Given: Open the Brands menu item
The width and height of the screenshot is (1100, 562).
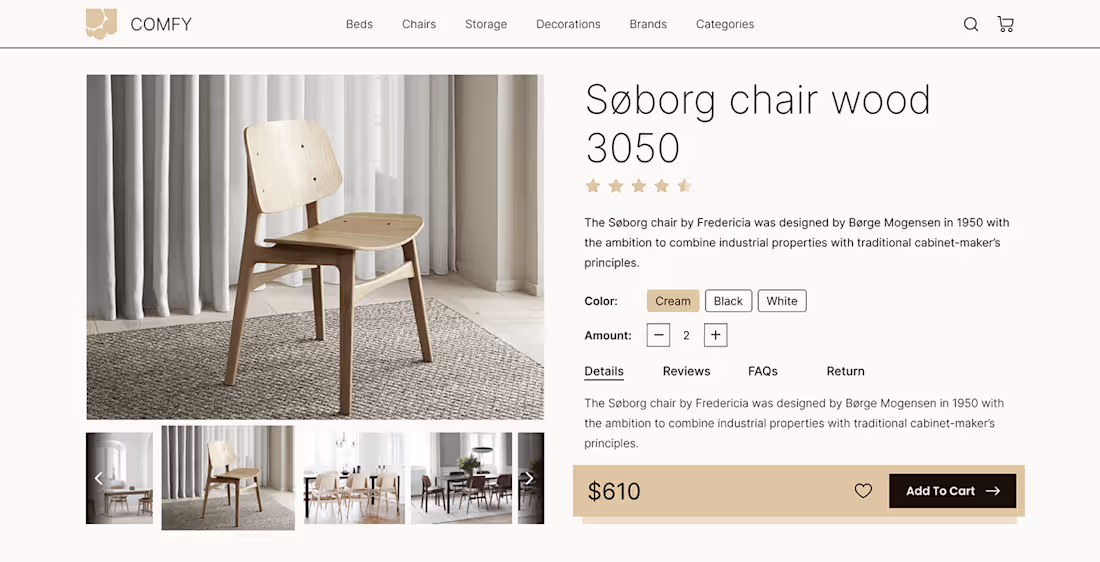Looking at the screenshot, I should point(648,24).
